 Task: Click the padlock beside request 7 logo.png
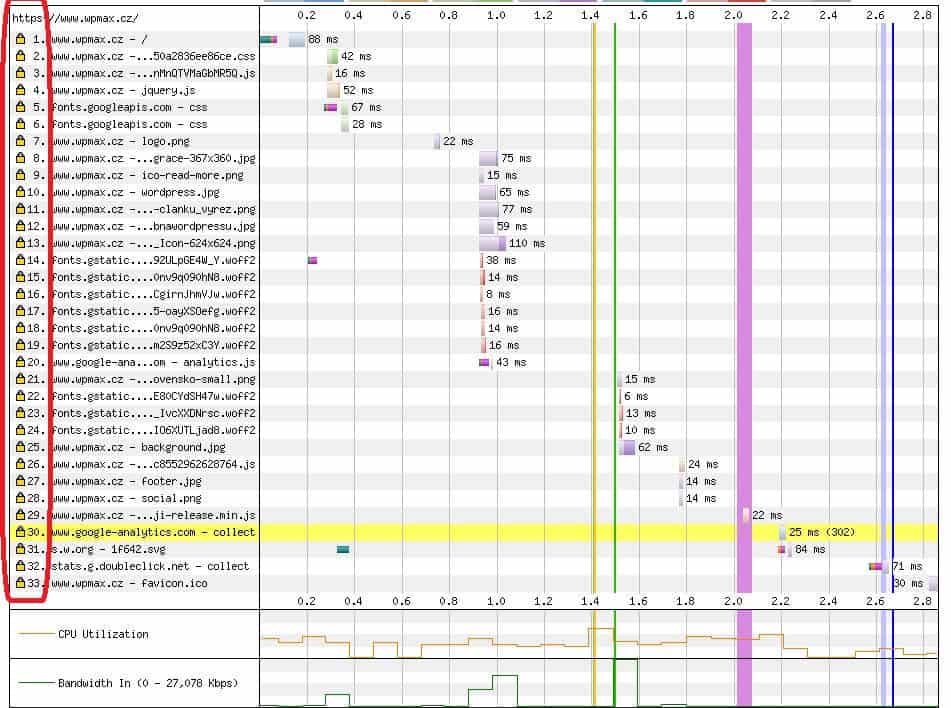20,141
